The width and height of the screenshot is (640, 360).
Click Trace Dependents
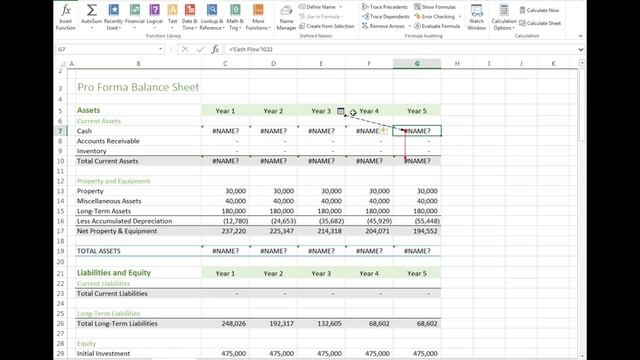(386, 16)
